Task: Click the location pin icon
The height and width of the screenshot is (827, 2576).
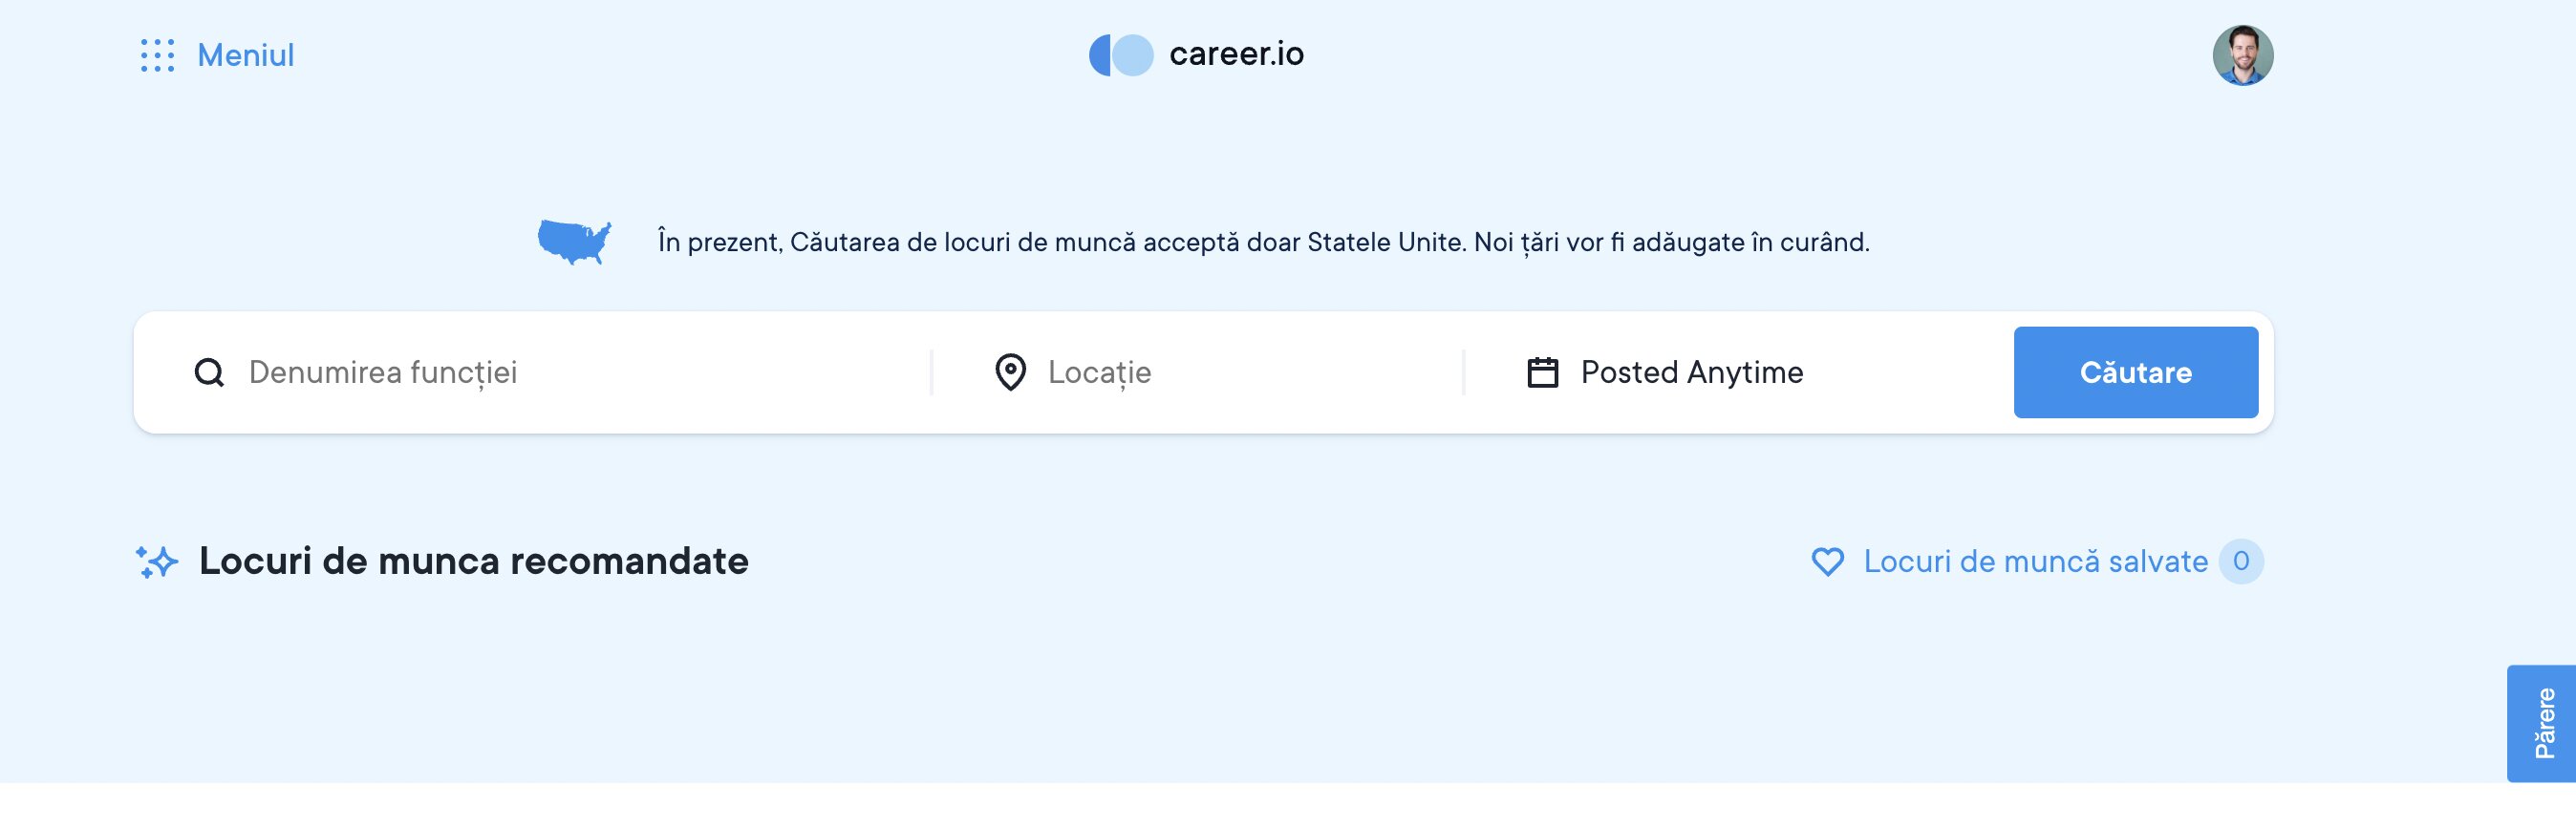Action: [1010, 373]
